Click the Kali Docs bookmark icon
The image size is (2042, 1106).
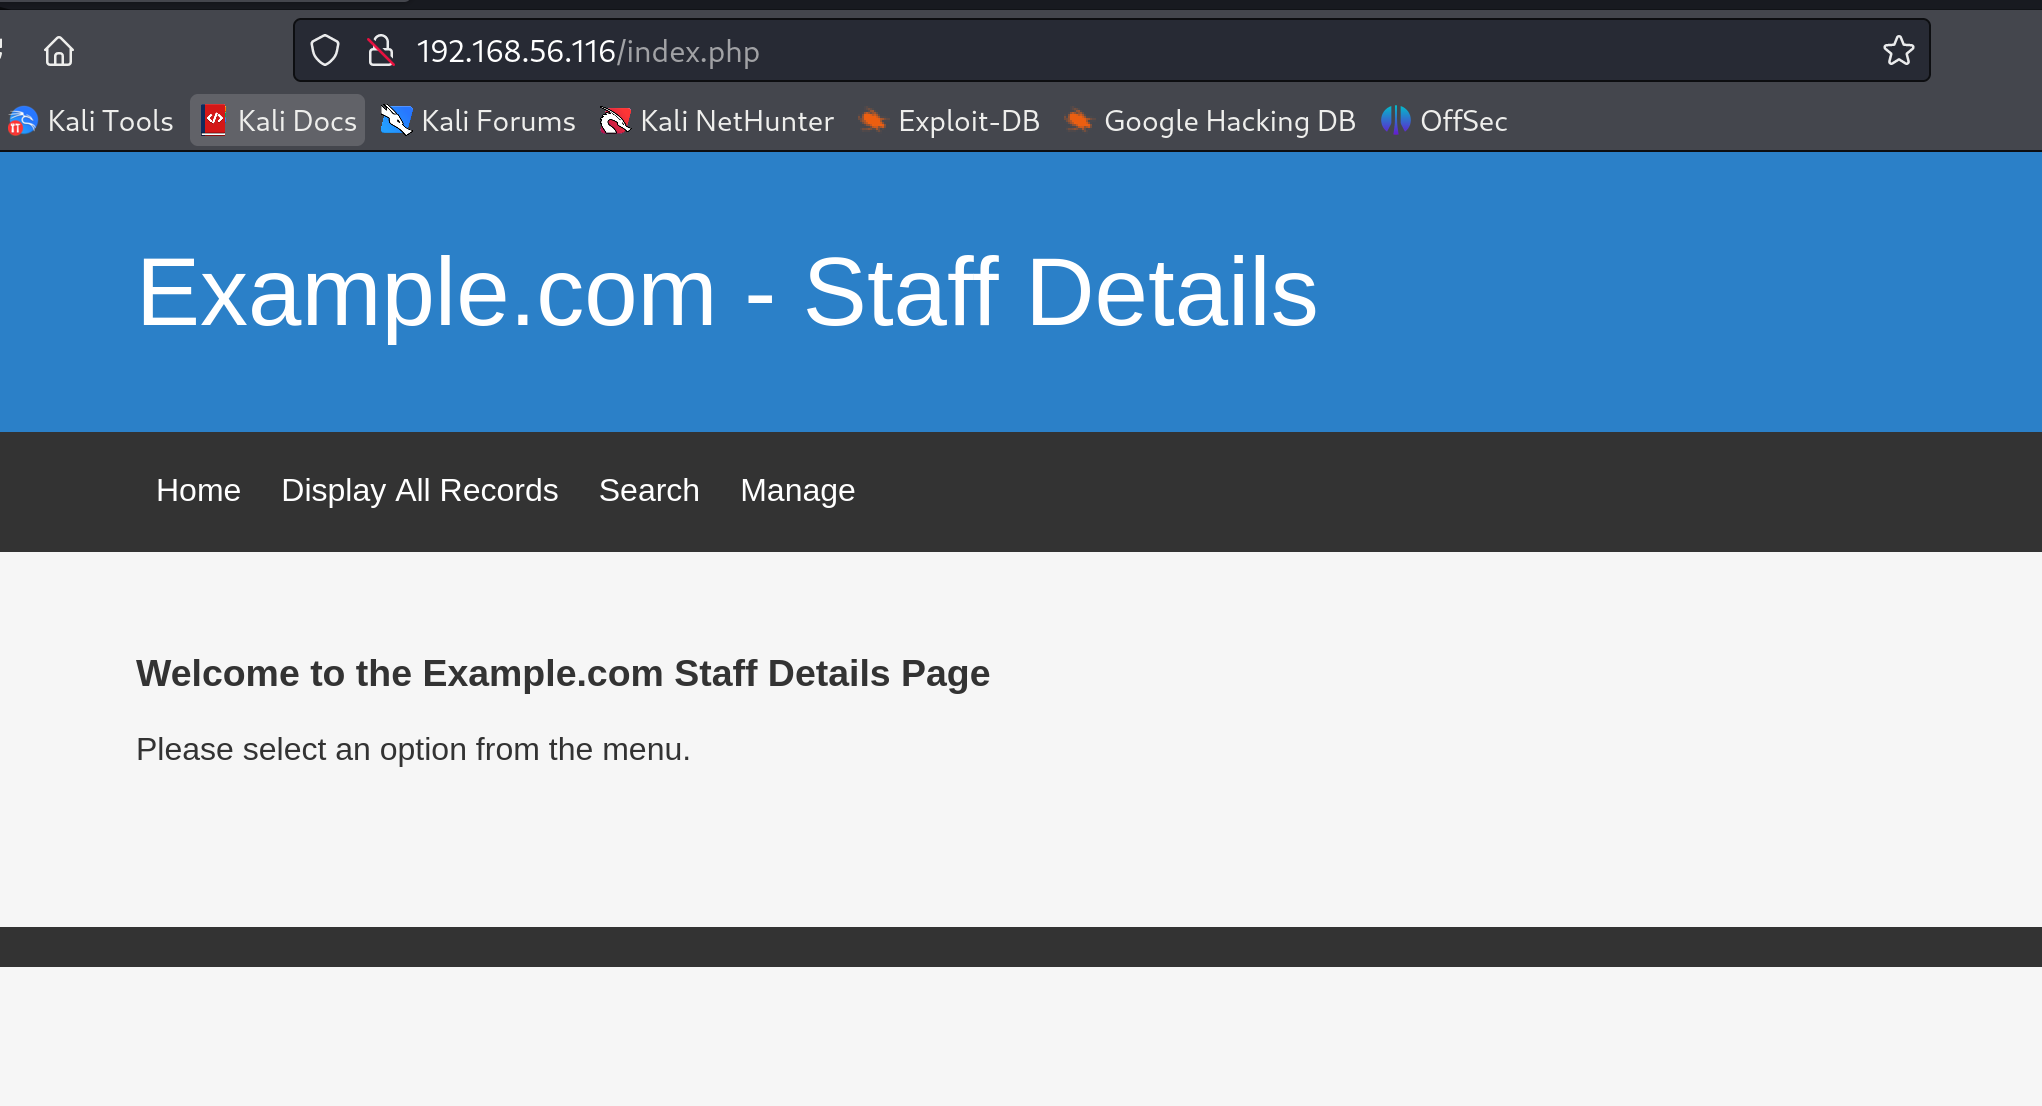coord(214,120)
